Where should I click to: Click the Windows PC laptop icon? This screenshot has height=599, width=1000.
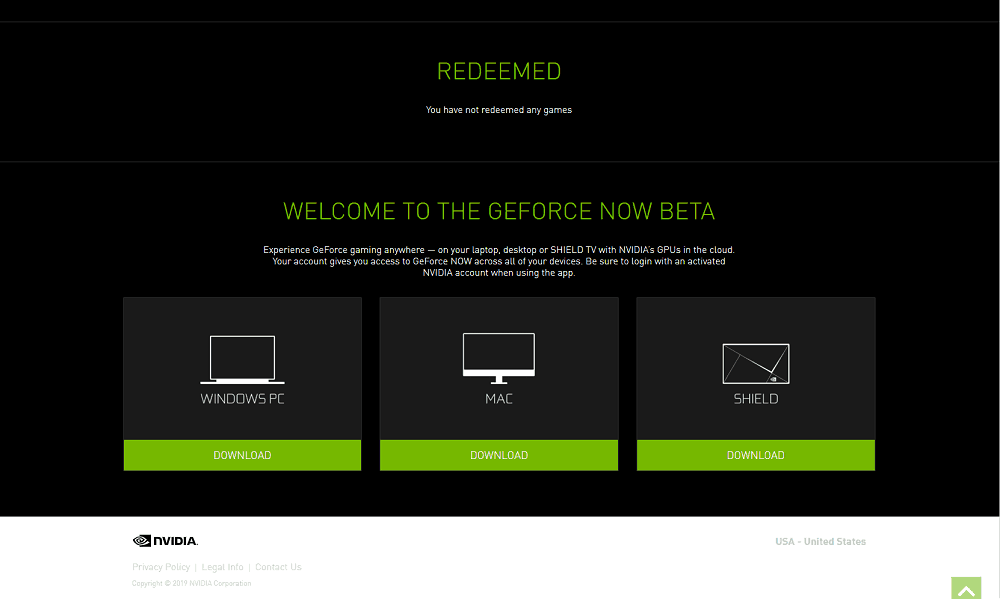(242, 360)
